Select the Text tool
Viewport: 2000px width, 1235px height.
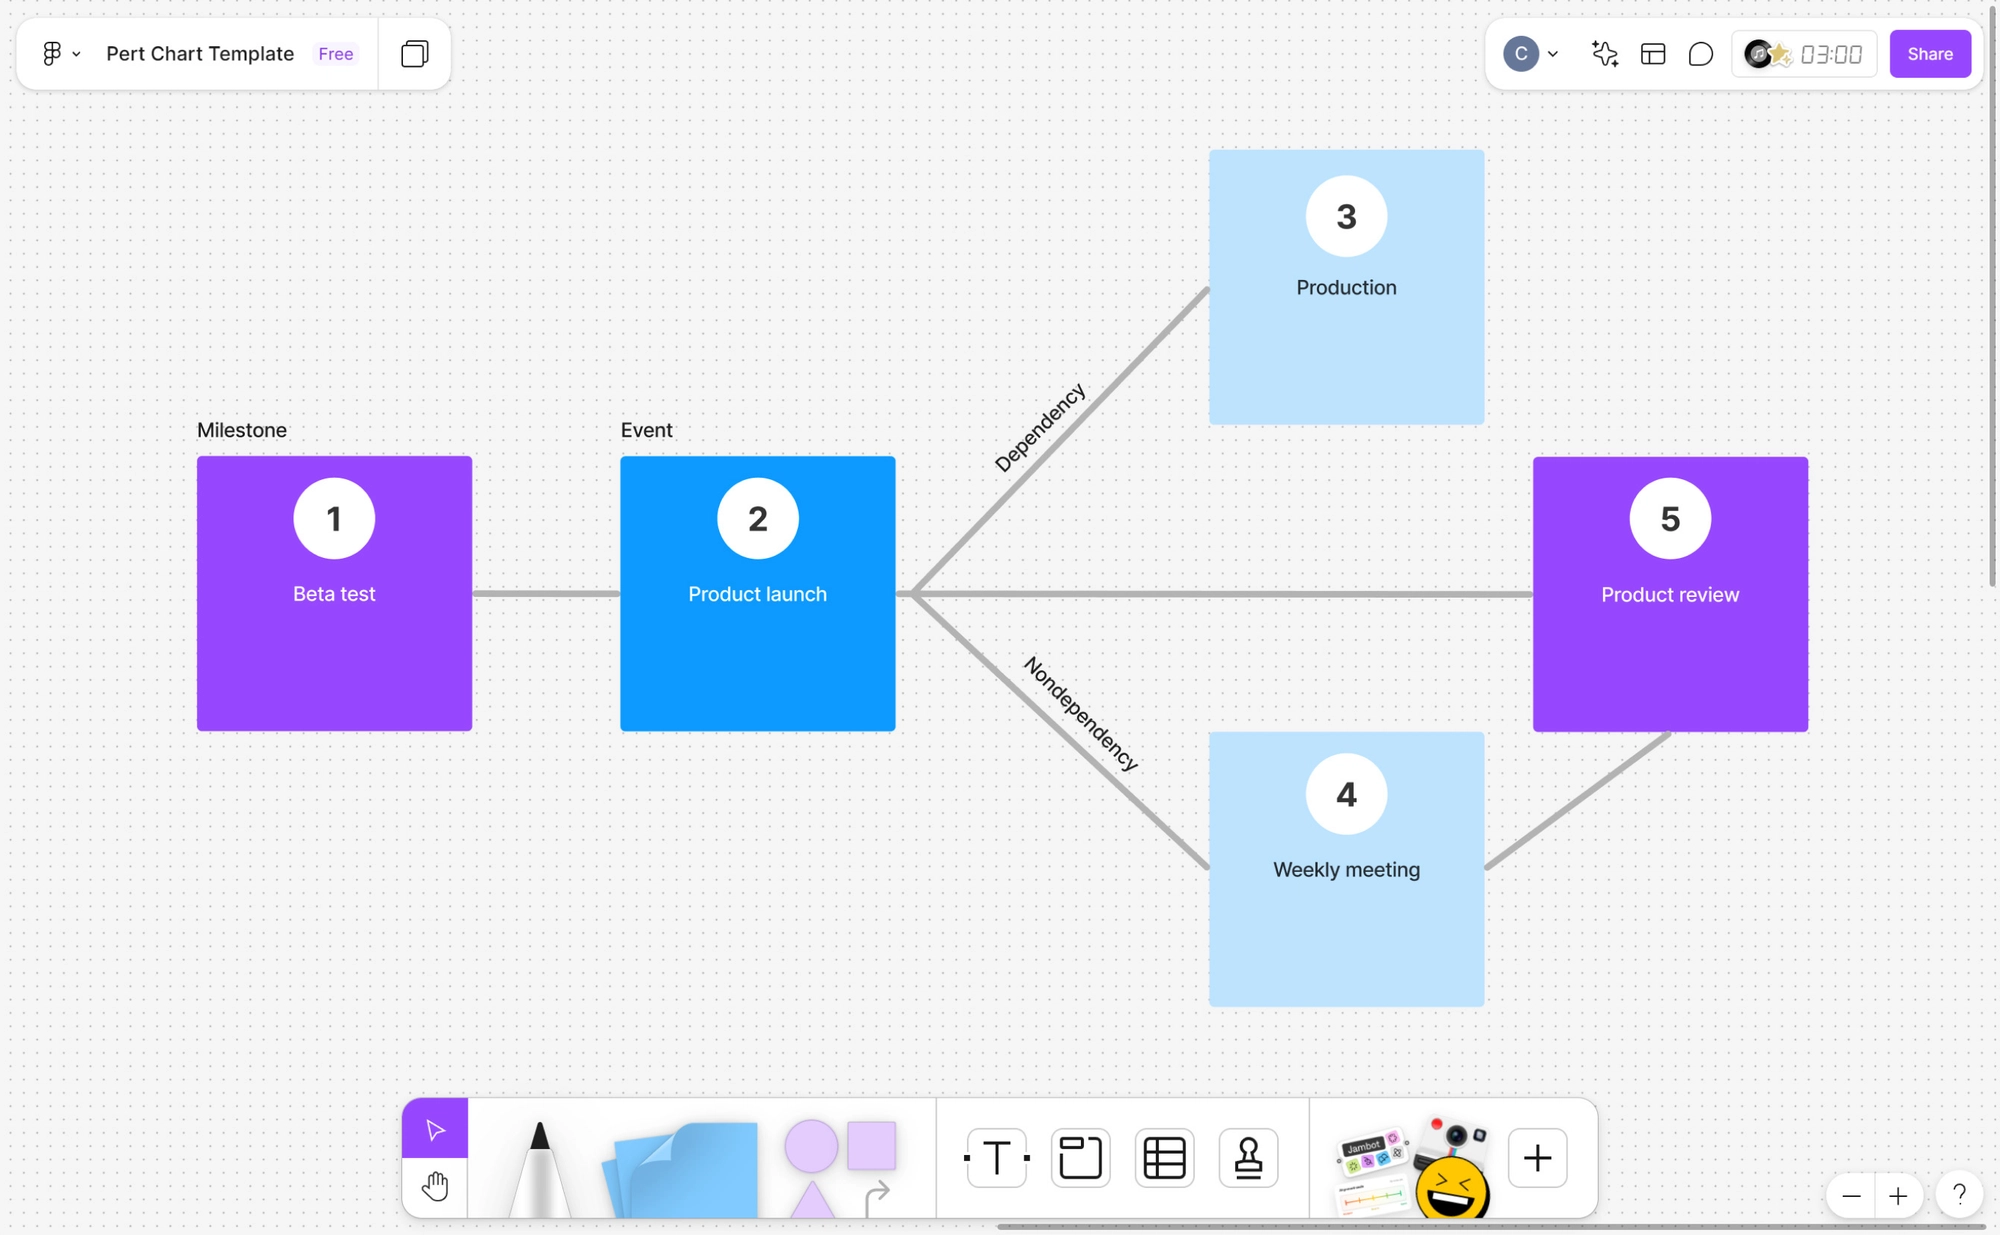(x=997, y=1158)
